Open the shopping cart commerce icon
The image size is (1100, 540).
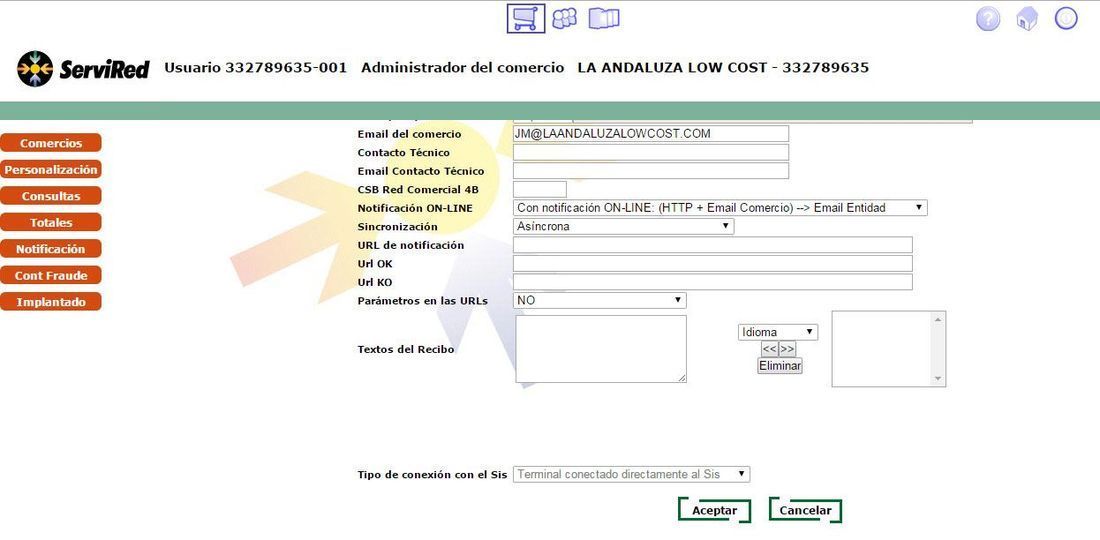click(525, 19)
